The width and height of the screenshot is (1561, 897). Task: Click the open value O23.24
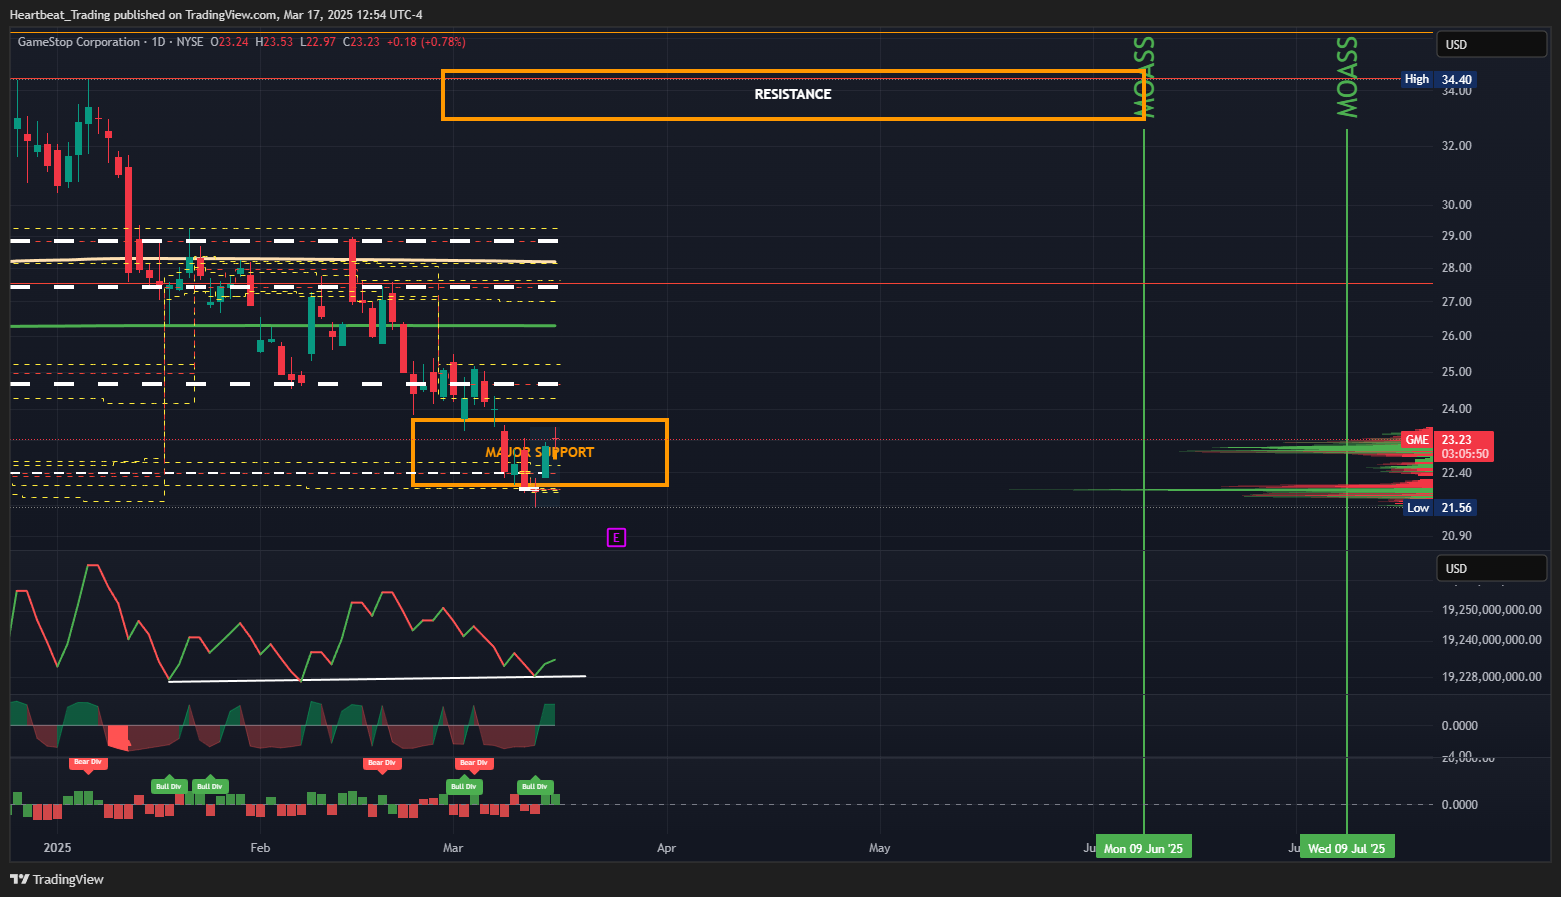(230, 42)
